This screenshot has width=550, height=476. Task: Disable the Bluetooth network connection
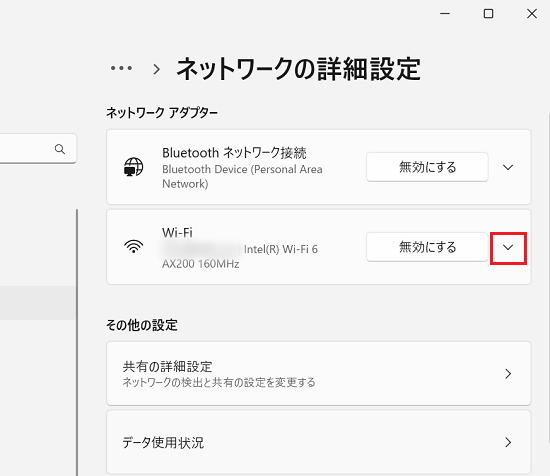(x=427, y=167)
